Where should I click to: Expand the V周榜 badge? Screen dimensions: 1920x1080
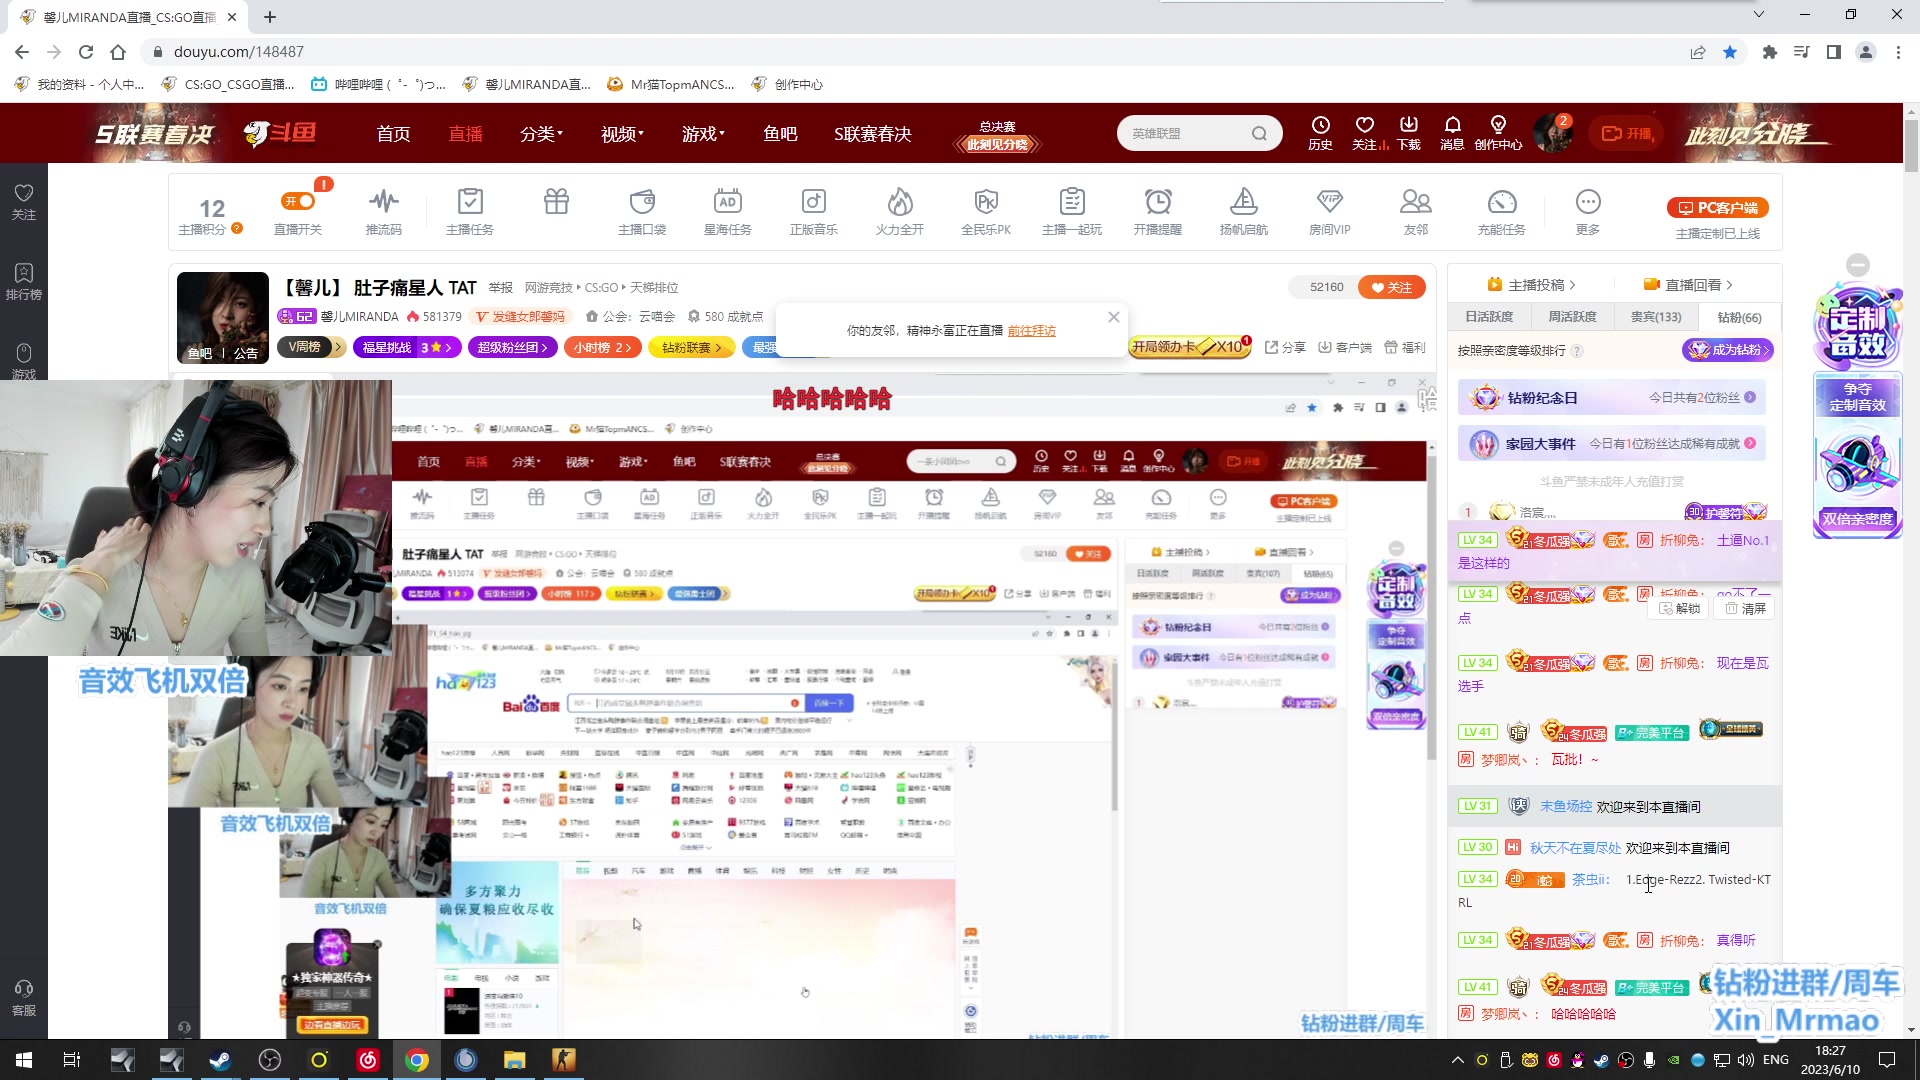click(311, 347)
